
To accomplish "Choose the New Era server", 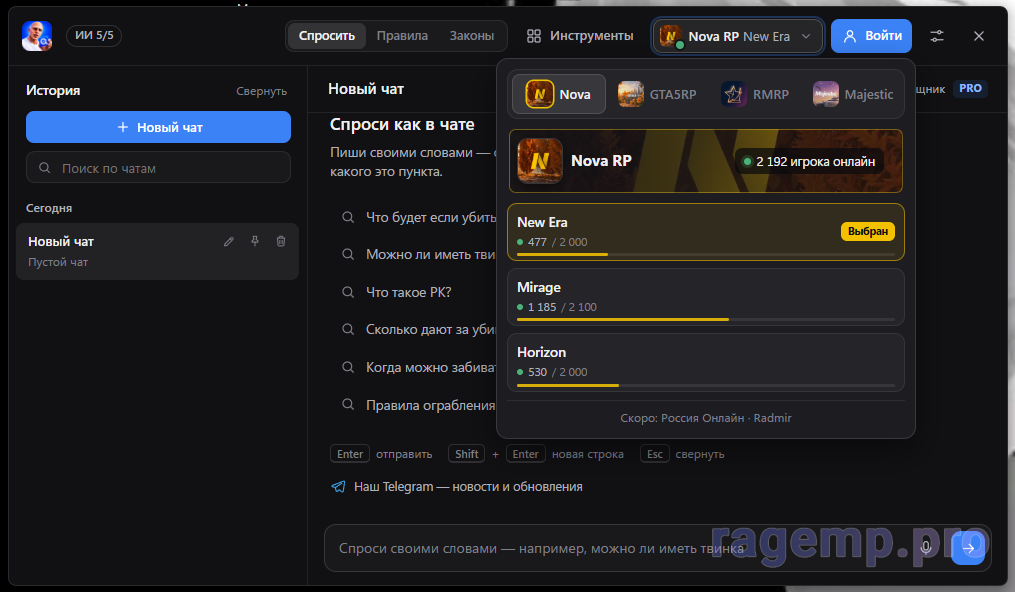I will (706, 232).
